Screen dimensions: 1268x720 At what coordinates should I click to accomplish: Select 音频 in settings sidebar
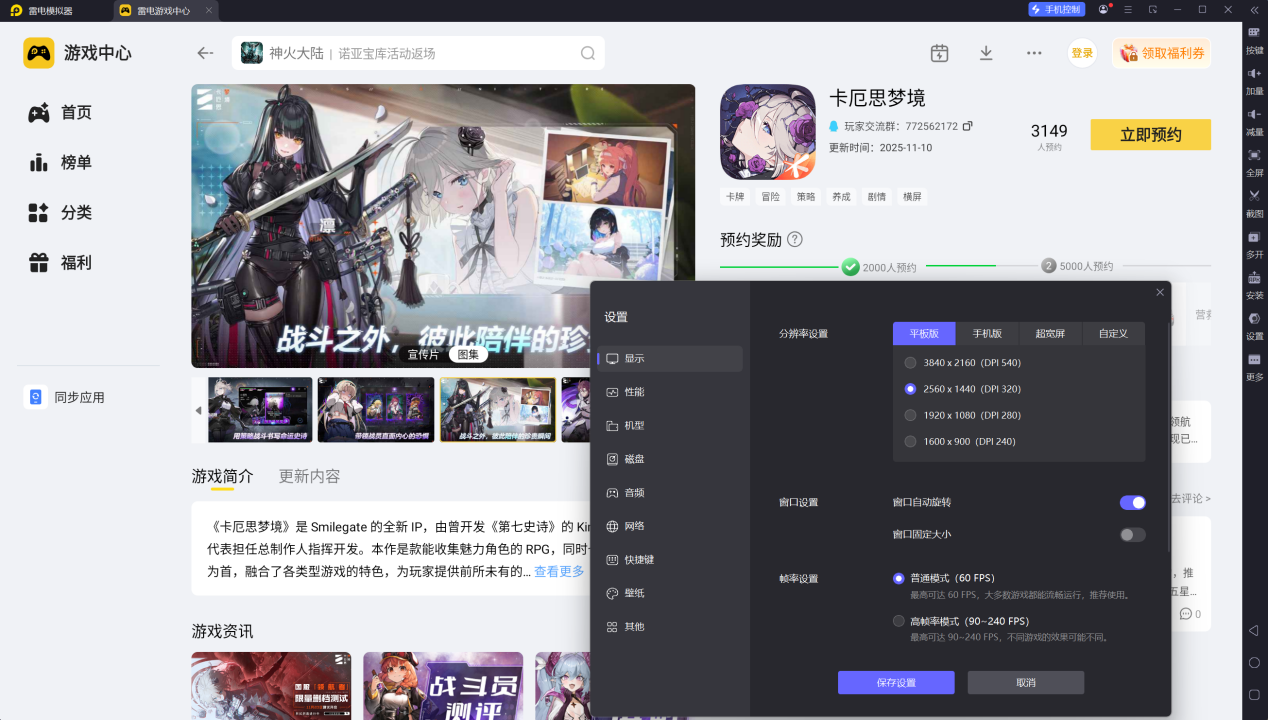point(670,493)
